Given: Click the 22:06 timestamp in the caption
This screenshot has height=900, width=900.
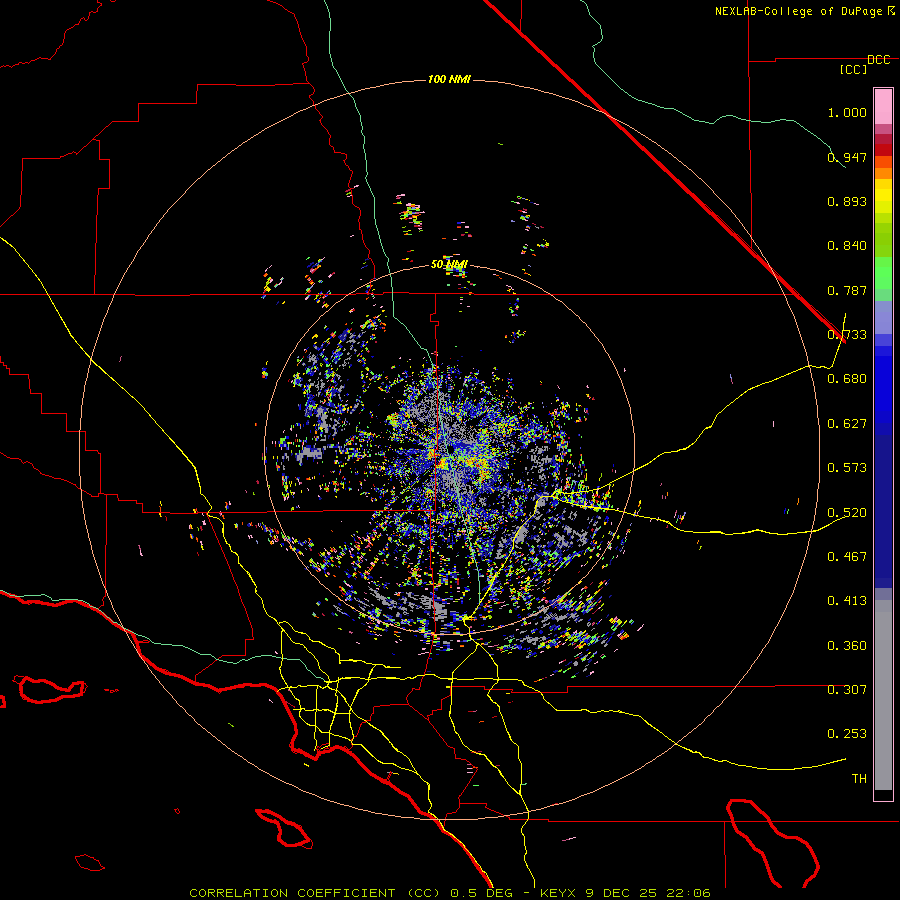Looking at the screenshot, I should click(x=688, y=893).
